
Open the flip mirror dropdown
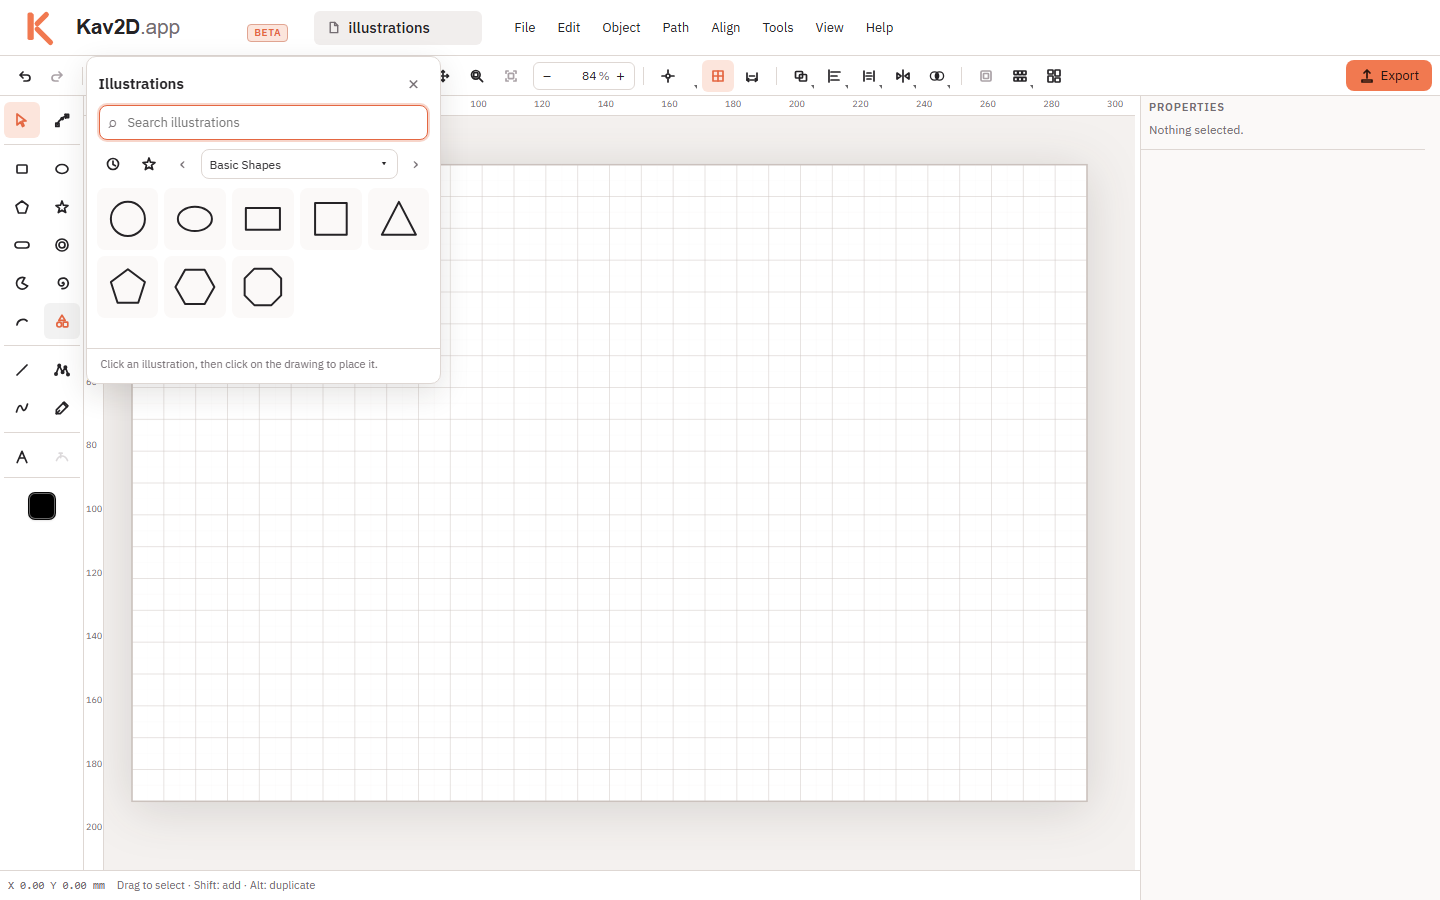point(903,76)
